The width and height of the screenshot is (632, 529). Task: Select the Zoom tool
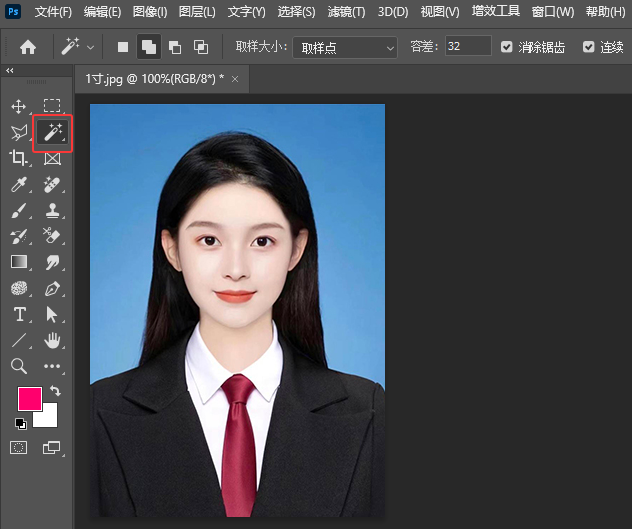pyautogui.click(x=19, y=366)
